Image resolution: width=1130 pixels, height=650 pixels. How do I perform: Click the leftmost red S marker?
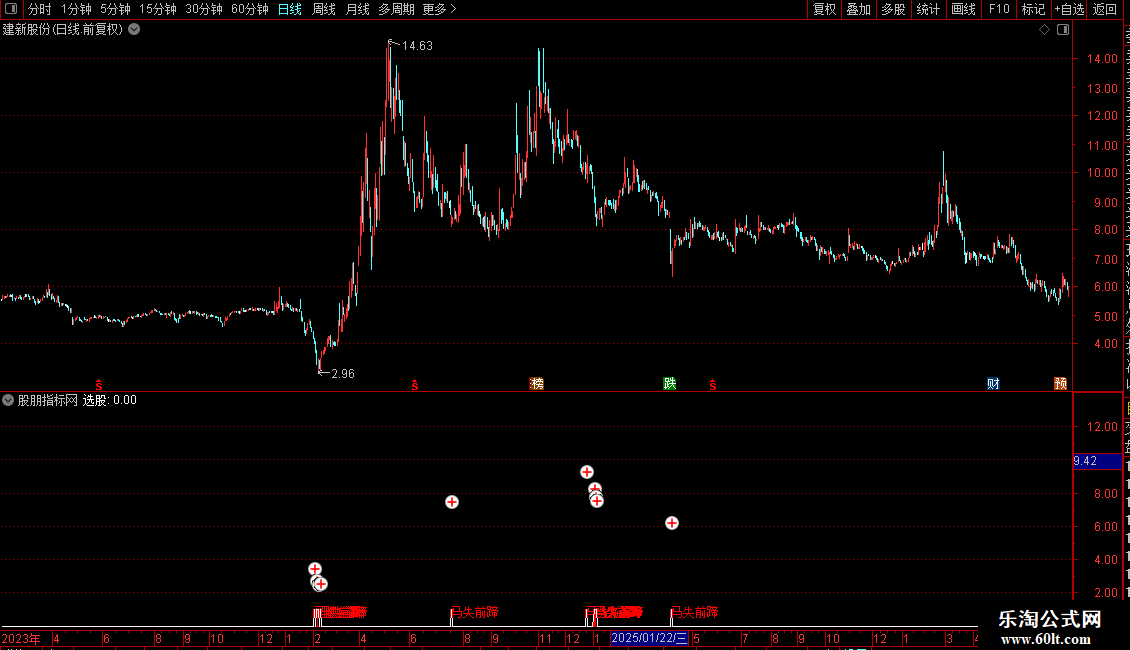(x=99, y=386)
